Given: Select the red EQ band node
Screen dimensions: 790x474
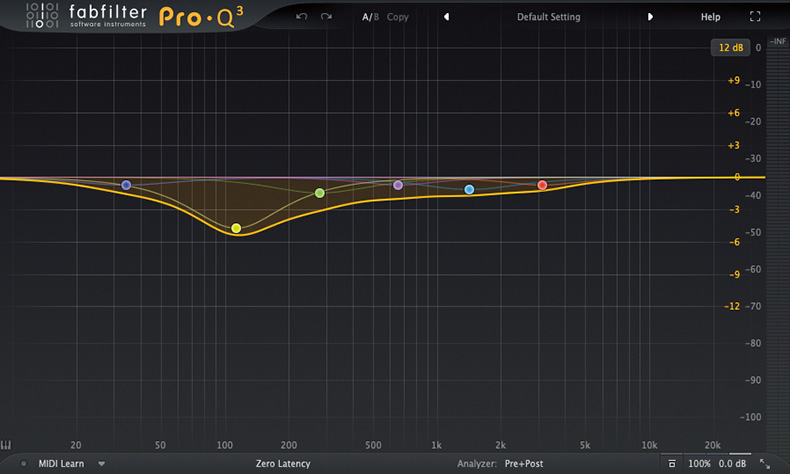Looking at the screenshot, I should [x=542, y=185].
